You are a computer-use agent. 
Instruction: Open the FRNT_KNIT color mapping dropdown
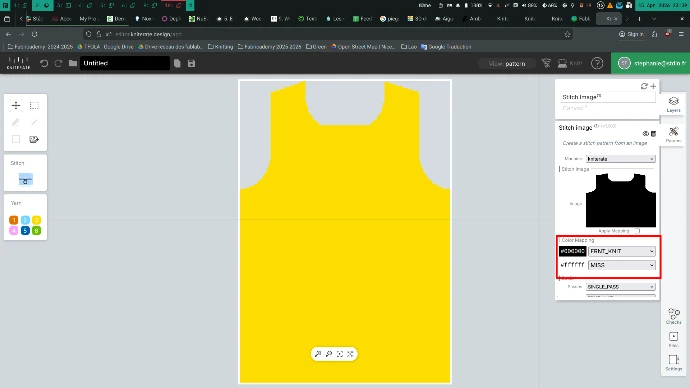click(x=622, y=251)
